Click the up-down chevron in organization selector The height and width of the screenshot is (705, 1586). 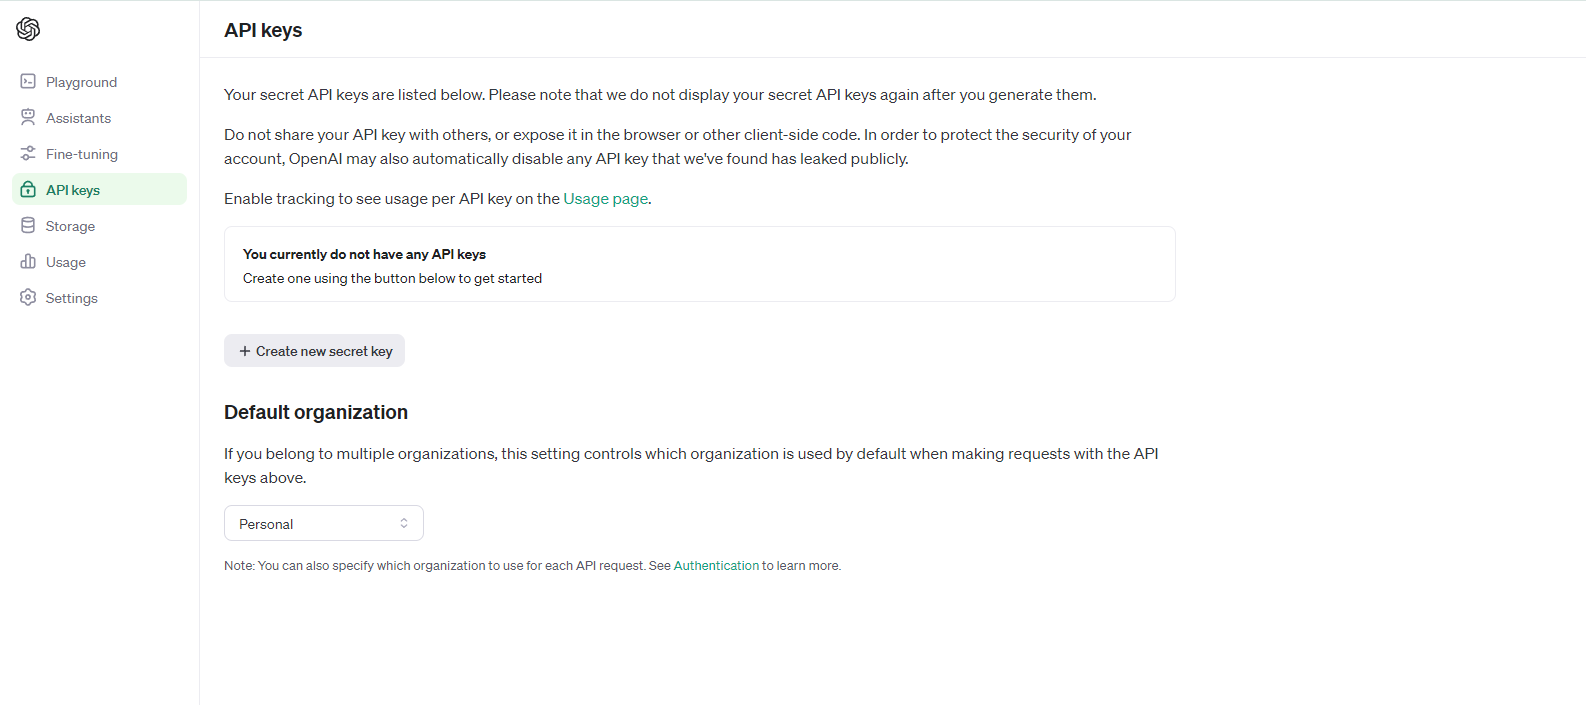pos(404,523)
